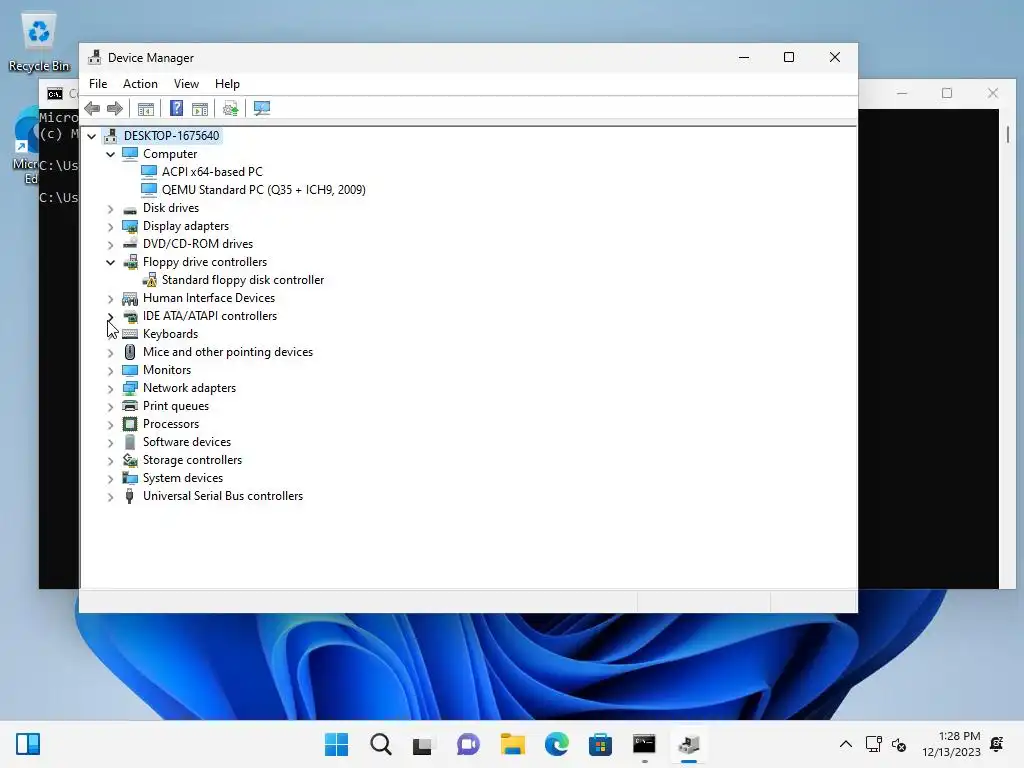The image size is (1024, 768).
Task: Switch to Command Prompt via taskbar icon
Action: pyautogui.click(x=645, y=744)
